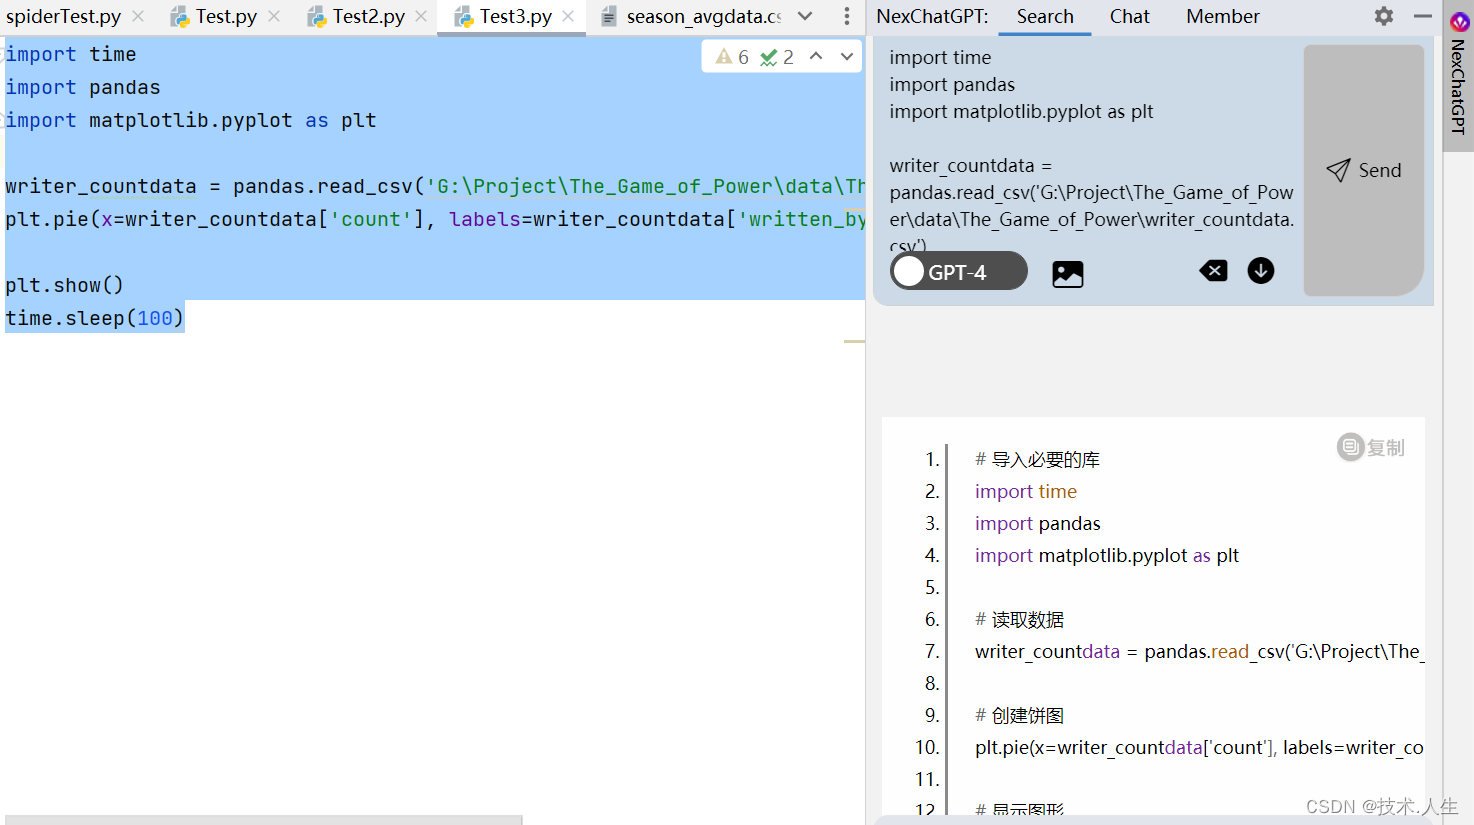The height and width of the screenshot is (825, 1474).
Task: Close the Test2.py tab
Action: point(421,16)
